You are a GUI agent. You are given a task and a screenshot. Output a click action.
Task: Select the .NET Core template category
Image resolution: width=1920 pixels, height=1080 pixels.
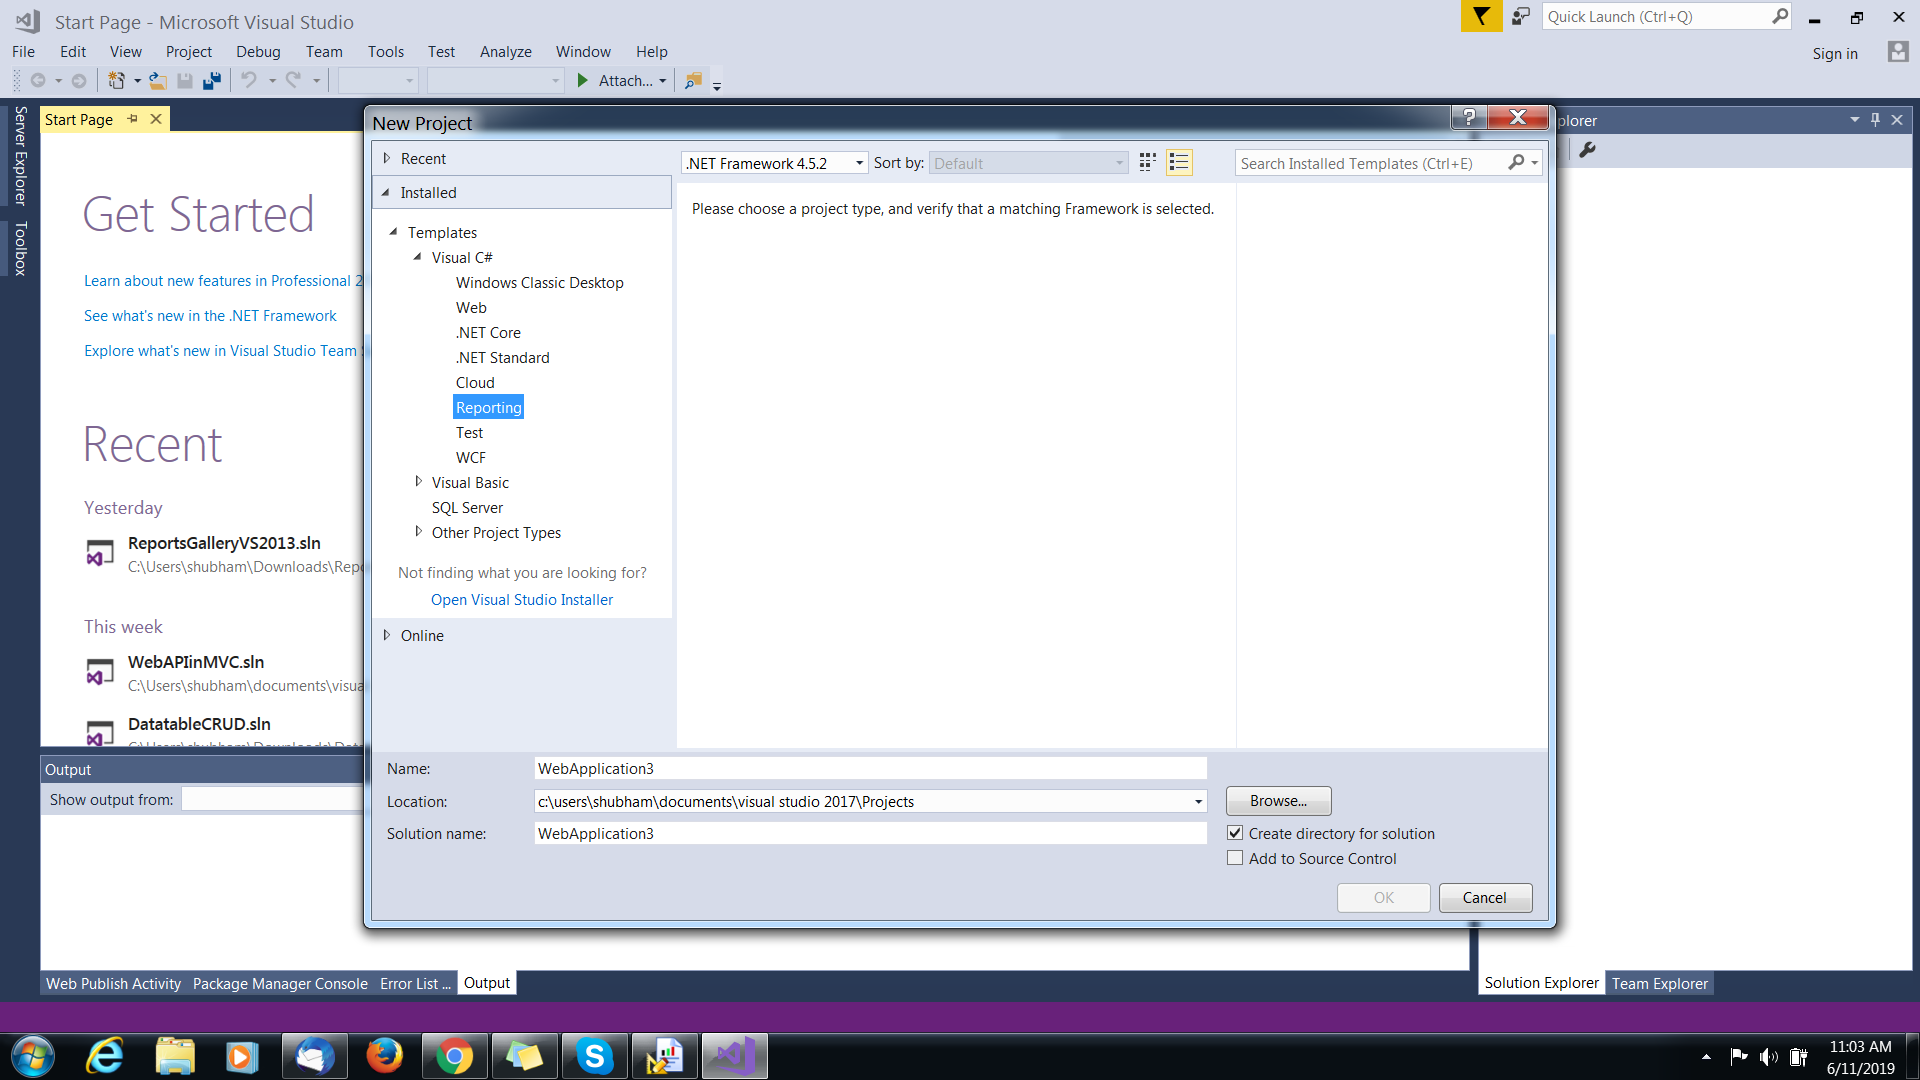(488, 333)
